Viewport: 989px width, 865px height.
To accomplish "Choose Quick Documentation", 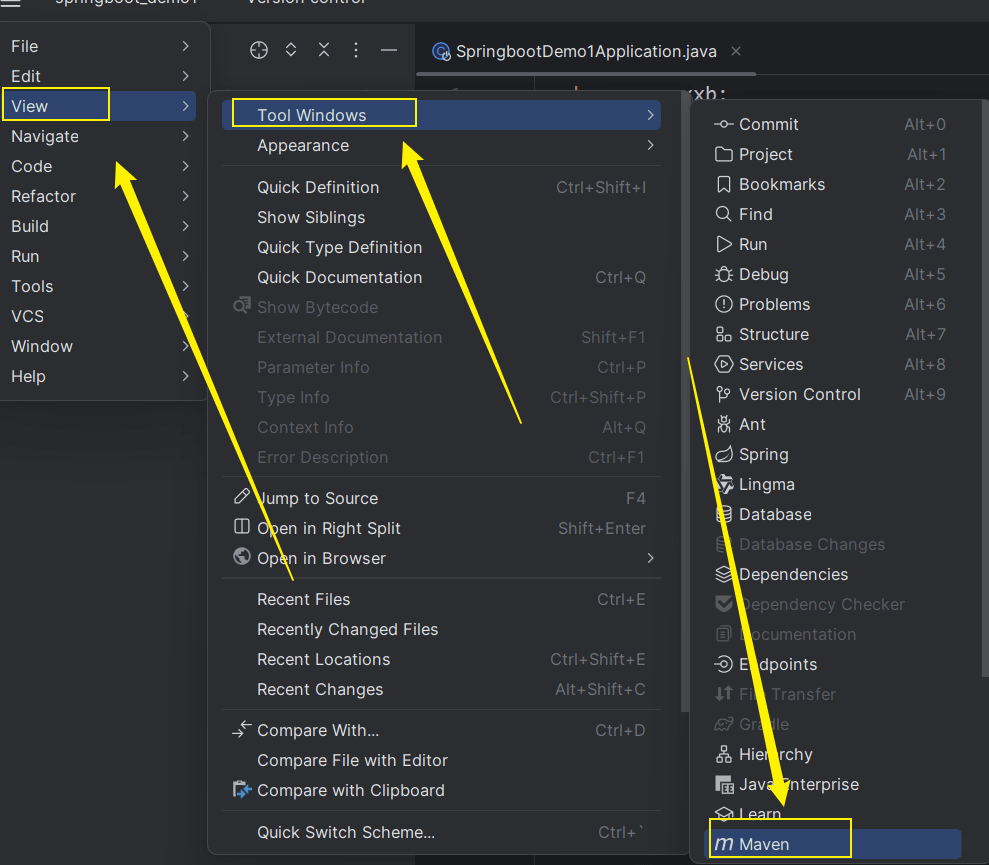I will click(x=441, y=277).
